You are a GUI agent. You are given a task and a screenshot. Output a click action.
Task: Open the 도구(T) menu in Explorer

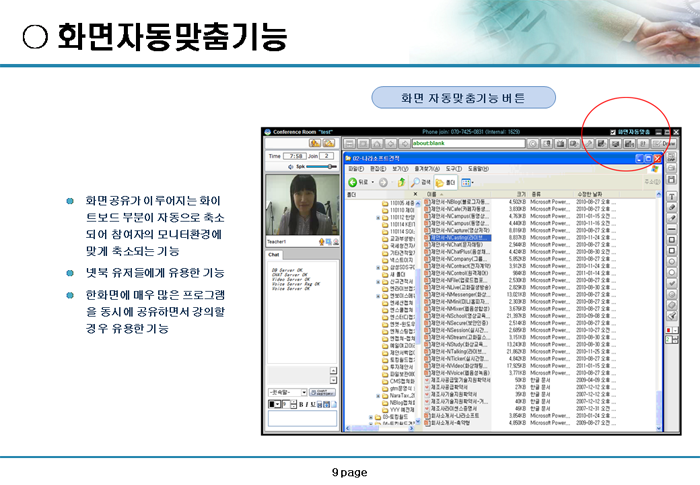[x=454, y=169]
